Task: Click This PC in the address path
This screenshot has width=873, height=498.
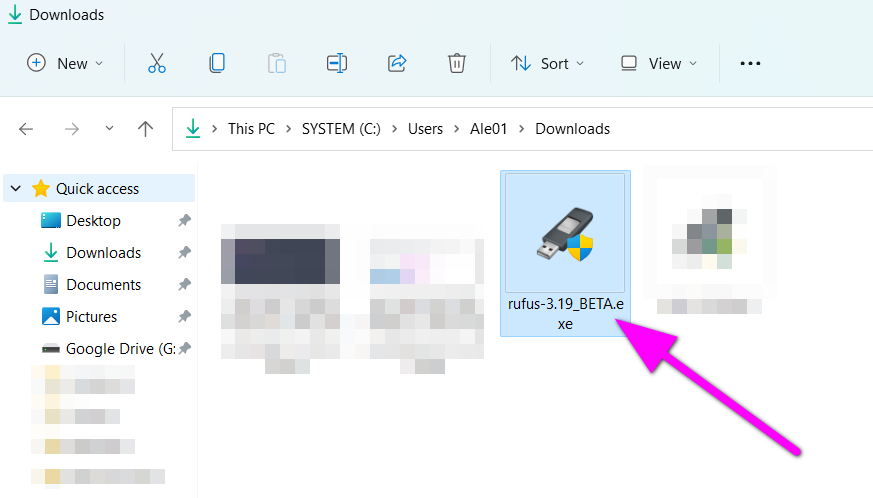Action: [x=251, y=129]
